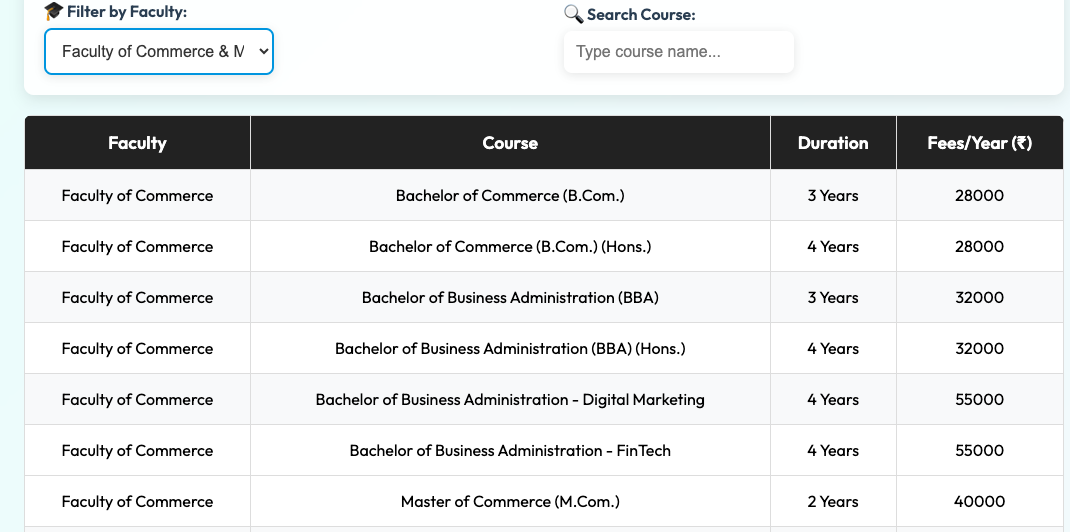Image resolution: width=1070 pixels, height=532 pixels.
Task: Click the 40000 fee cell for M.Com.
Action: coord(979,501)
